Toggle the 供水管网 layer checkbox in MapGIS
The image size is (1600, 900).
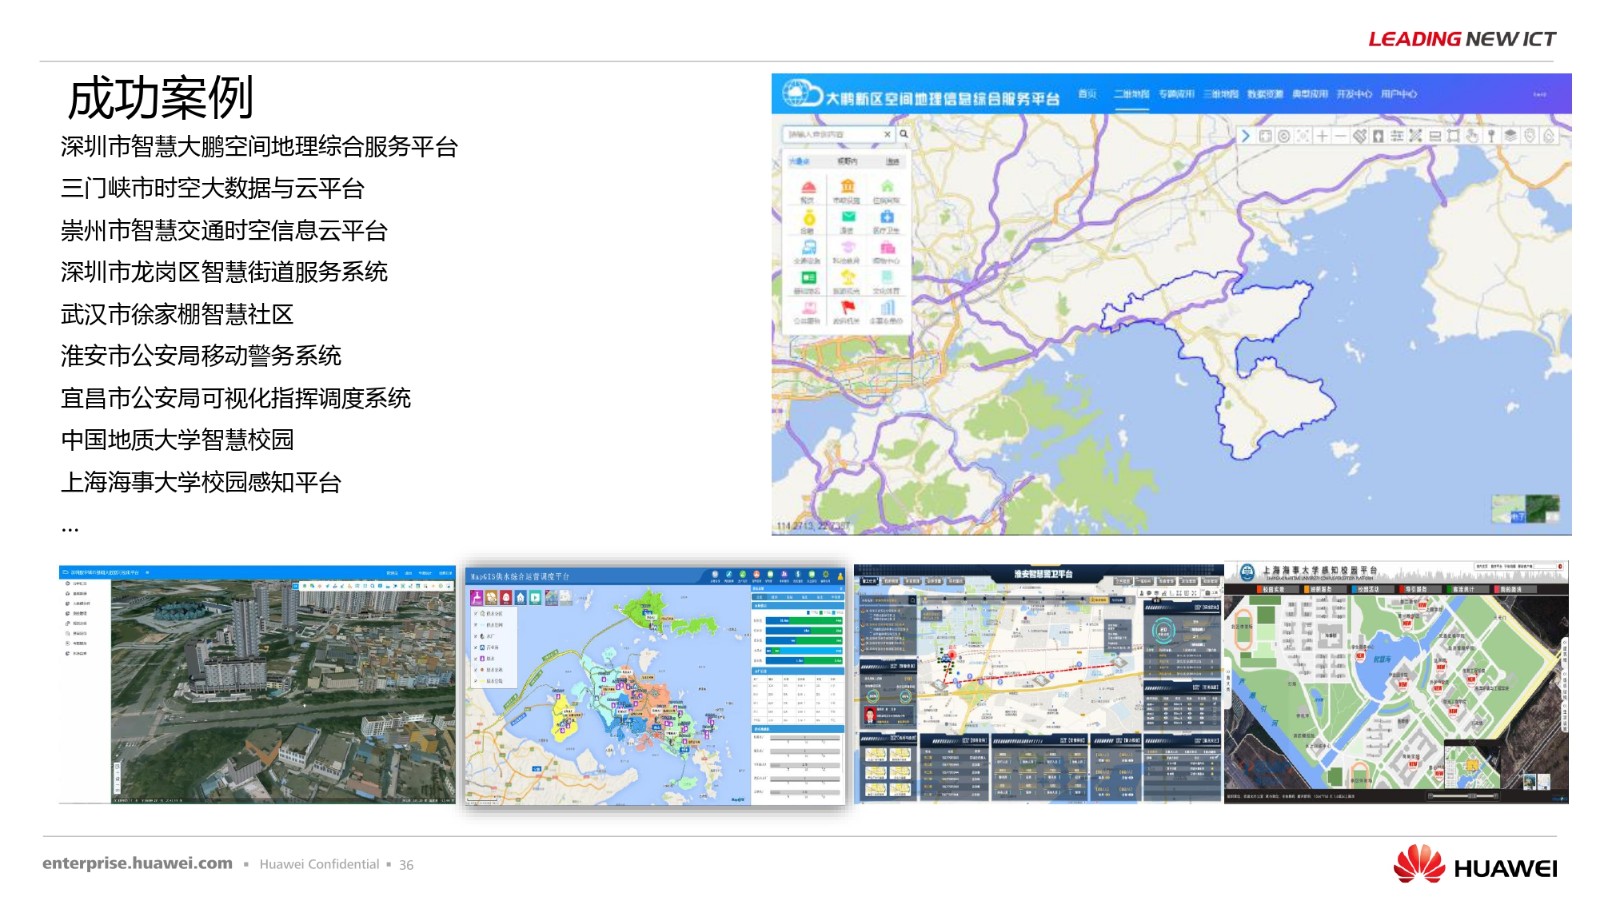(x=476, y=625)
